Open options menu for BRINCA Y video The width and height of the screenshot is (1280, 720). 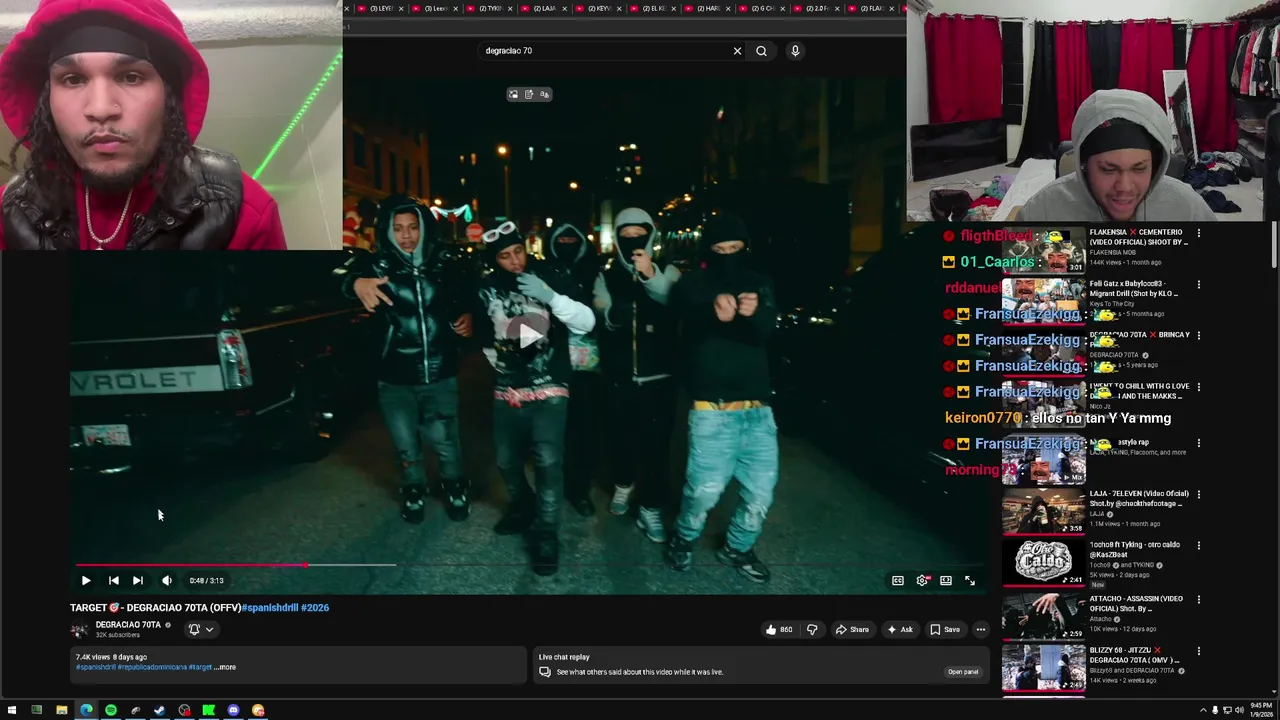(x=1199, y=335)
